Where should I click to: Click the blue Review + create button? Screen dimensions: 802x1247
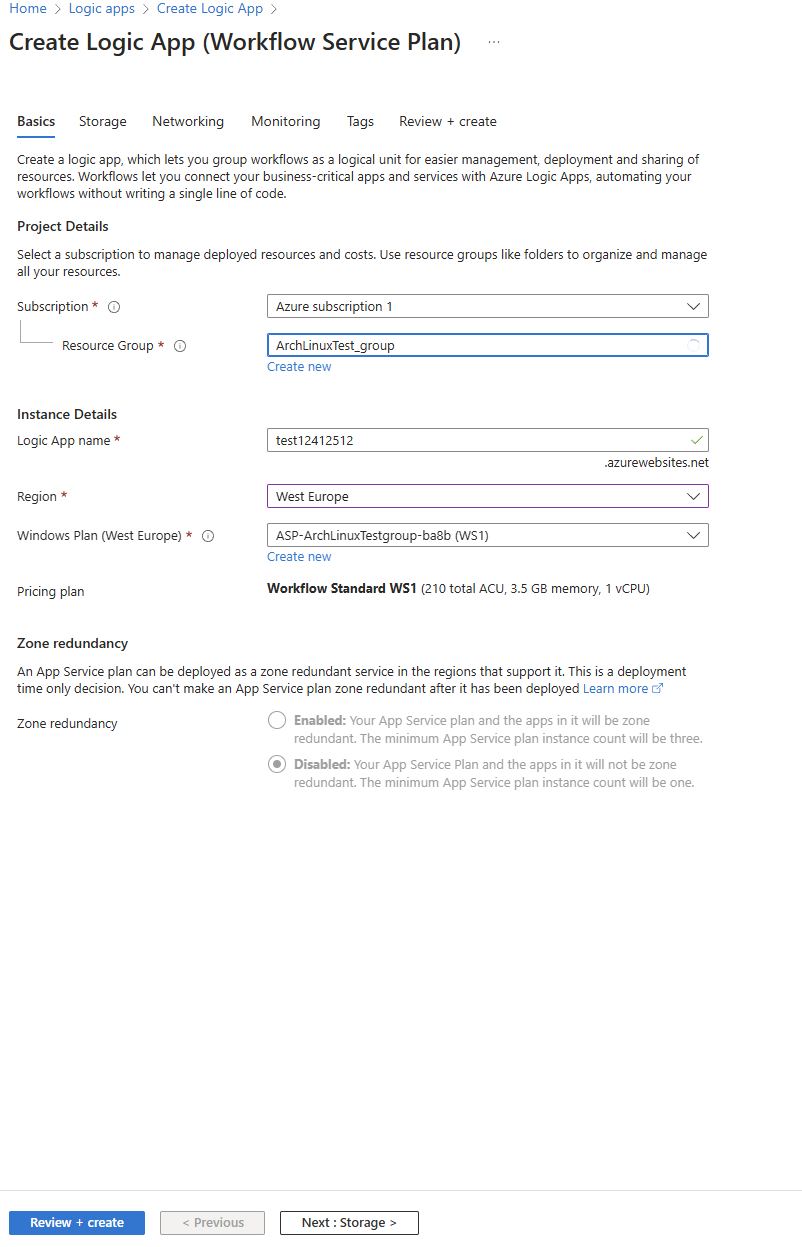pos(77,1223)
